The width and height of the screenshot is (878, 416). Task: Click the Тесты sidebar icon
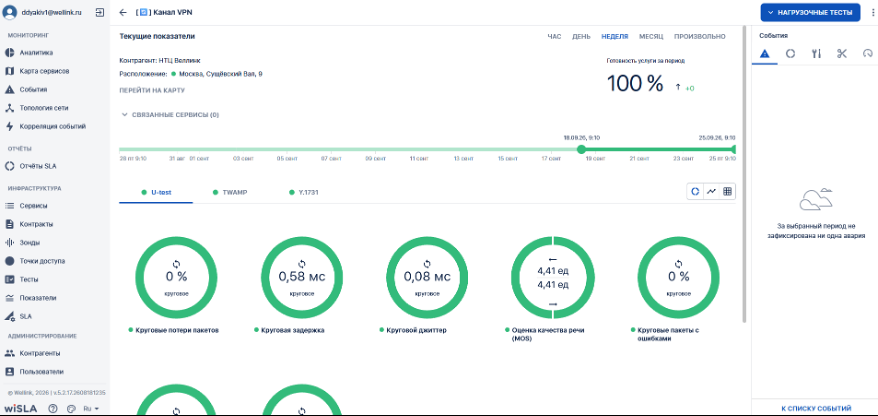pyautogui.click(x=9, y=279)
